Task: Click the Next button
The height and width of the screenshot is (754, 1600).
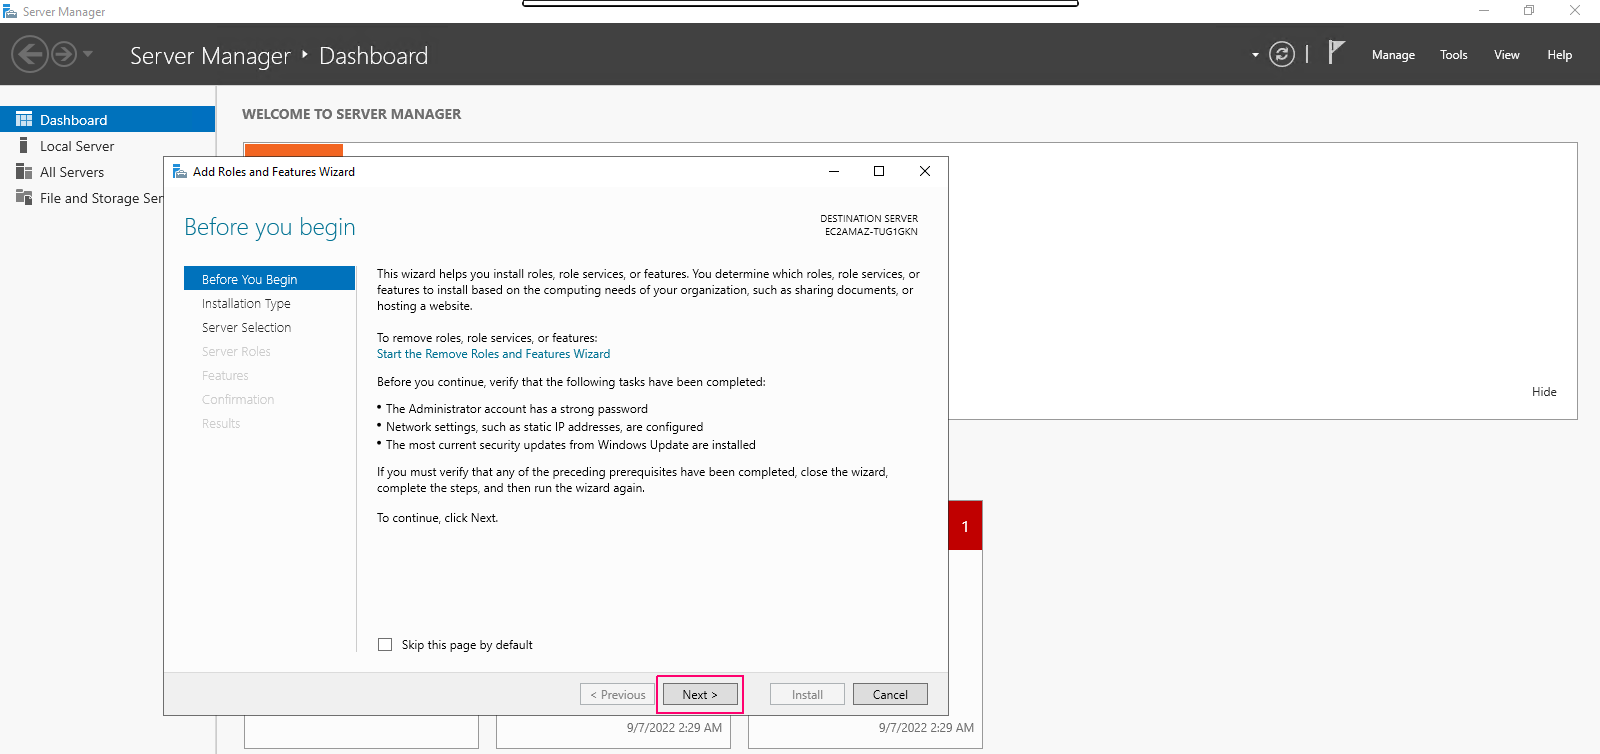Action: tap(700, 694)
